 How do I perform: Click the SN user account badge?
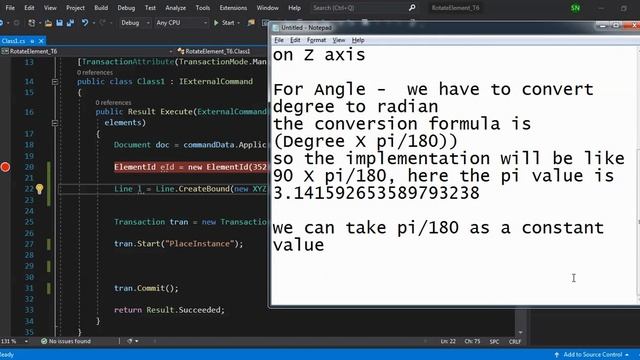click(x=576, y=8)
